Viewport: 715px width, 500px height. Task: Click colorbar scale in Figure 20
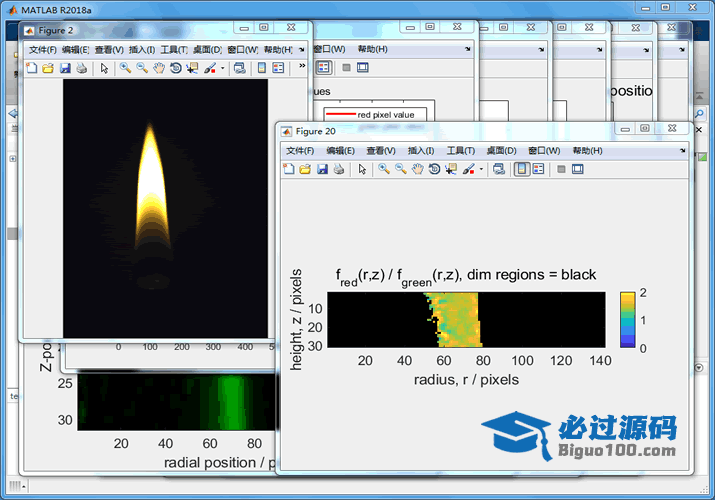627,320
